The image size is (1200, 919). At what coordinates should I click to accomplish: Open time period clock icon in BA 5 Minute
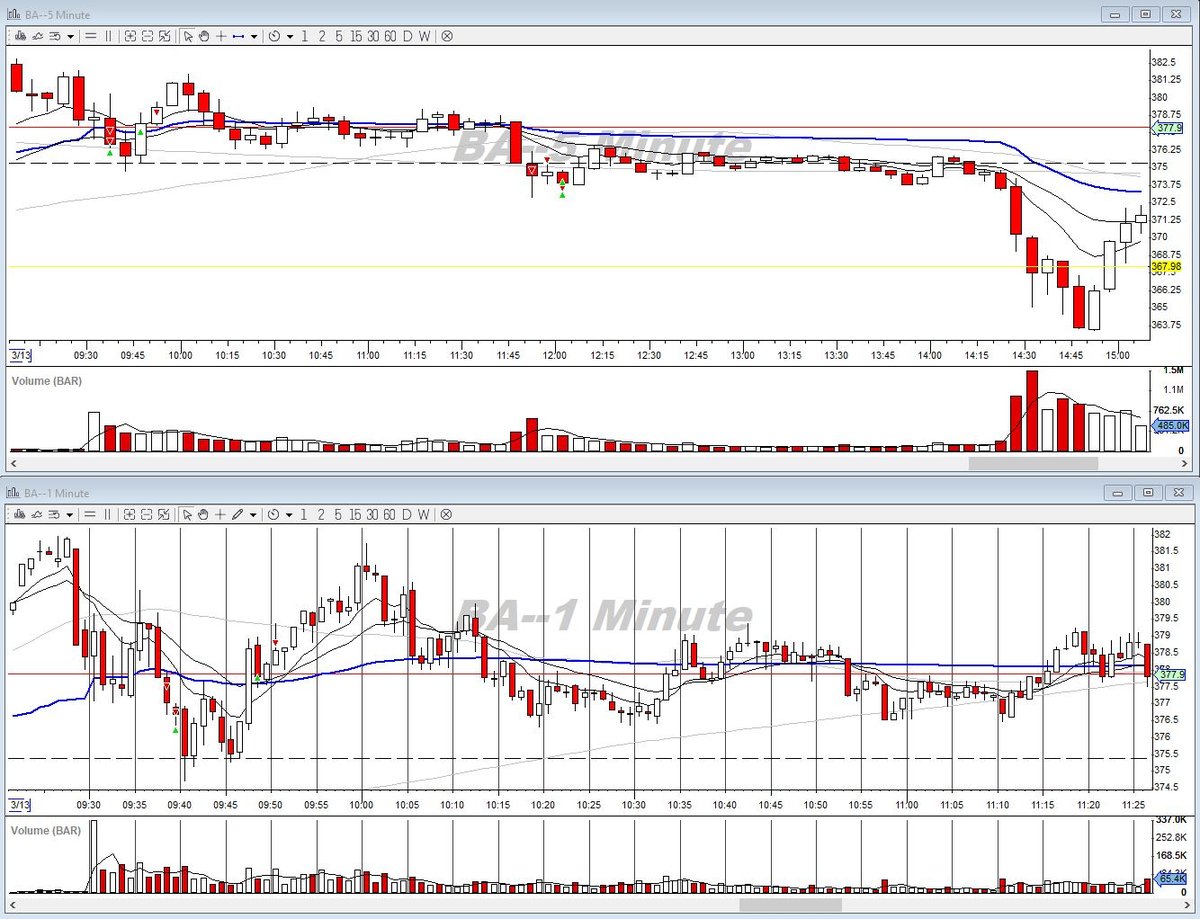(274, 36)
